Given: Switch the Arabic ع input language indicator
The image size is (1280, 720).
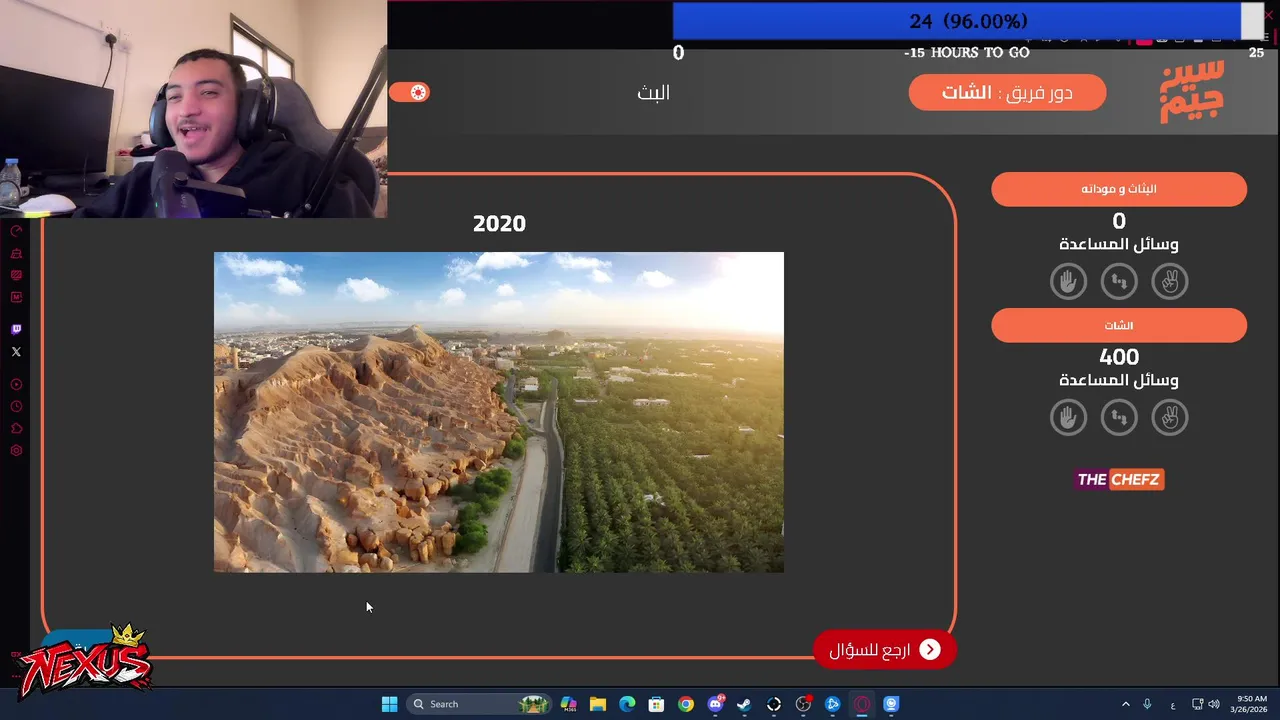Looking at the screenshot, I should click(1173, 704).
